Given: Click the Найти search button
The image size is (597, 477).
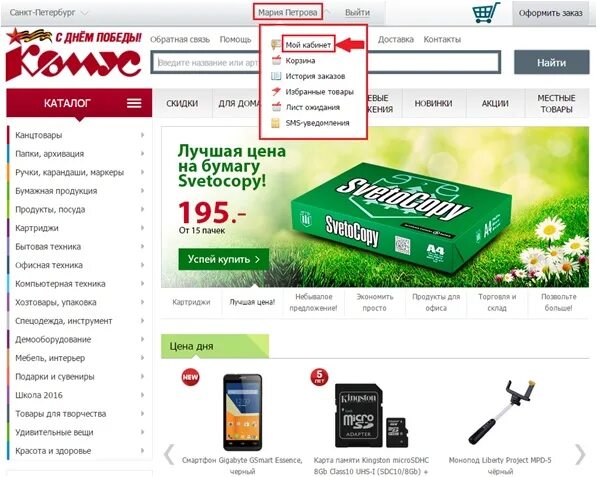Looking at the screenshot, I should point(552,62).
